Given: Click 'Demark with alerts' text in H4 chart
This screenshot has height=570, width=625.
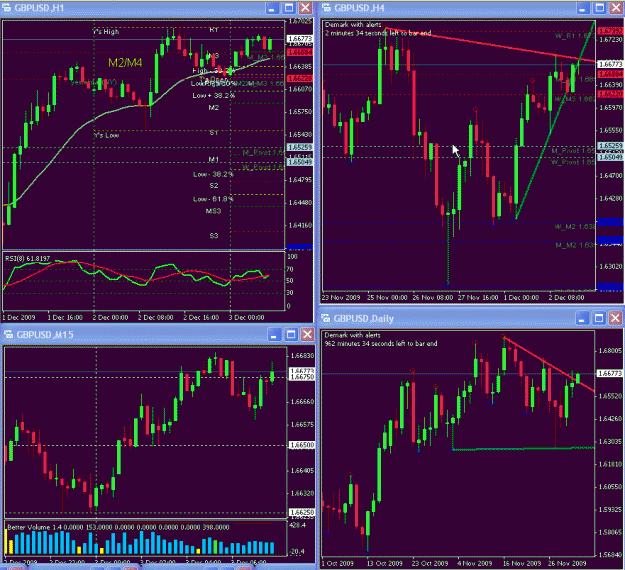Looking at the screenshot, I should (353, 25).
